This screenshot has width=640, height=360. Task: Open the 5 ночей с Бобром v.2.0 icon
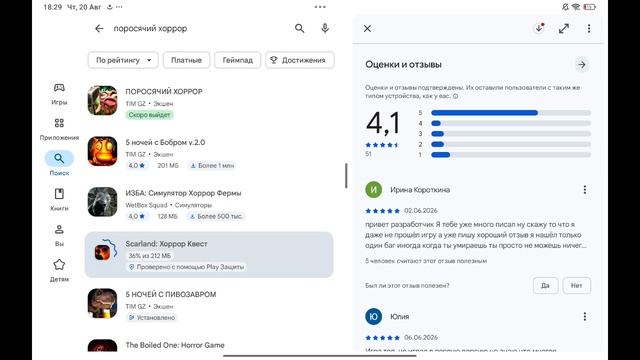[x=102, y=151]
